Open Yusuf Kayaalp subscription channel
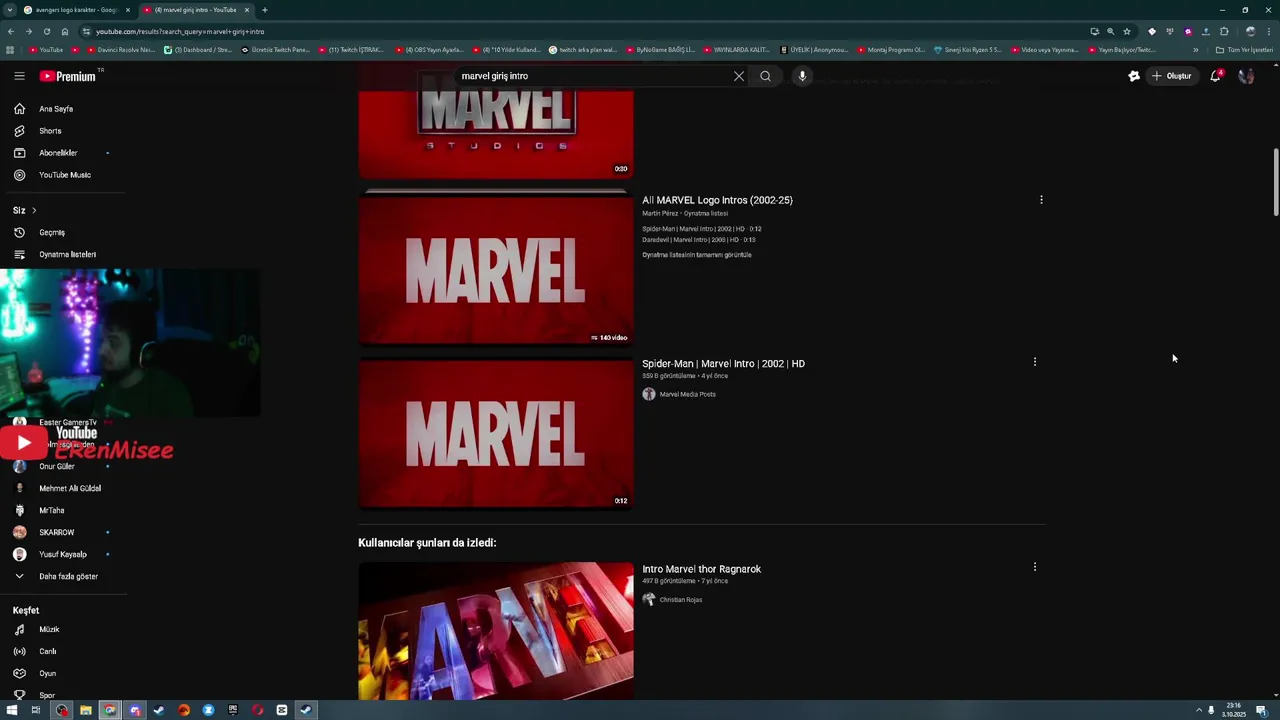Viewport: 1280px width, 720px height. click(63, 554)
